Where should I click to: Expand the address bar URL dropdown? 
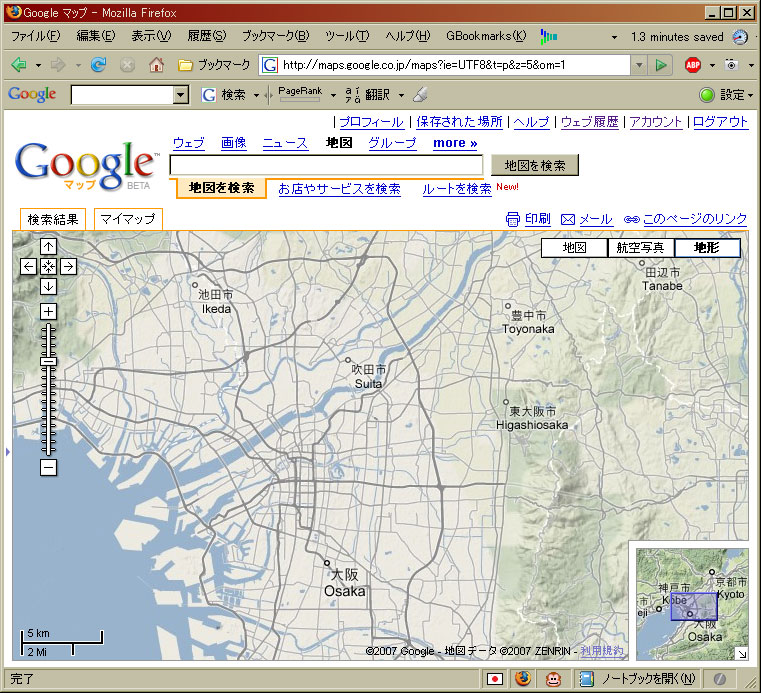pyautogui.click(x=639, y=65)
